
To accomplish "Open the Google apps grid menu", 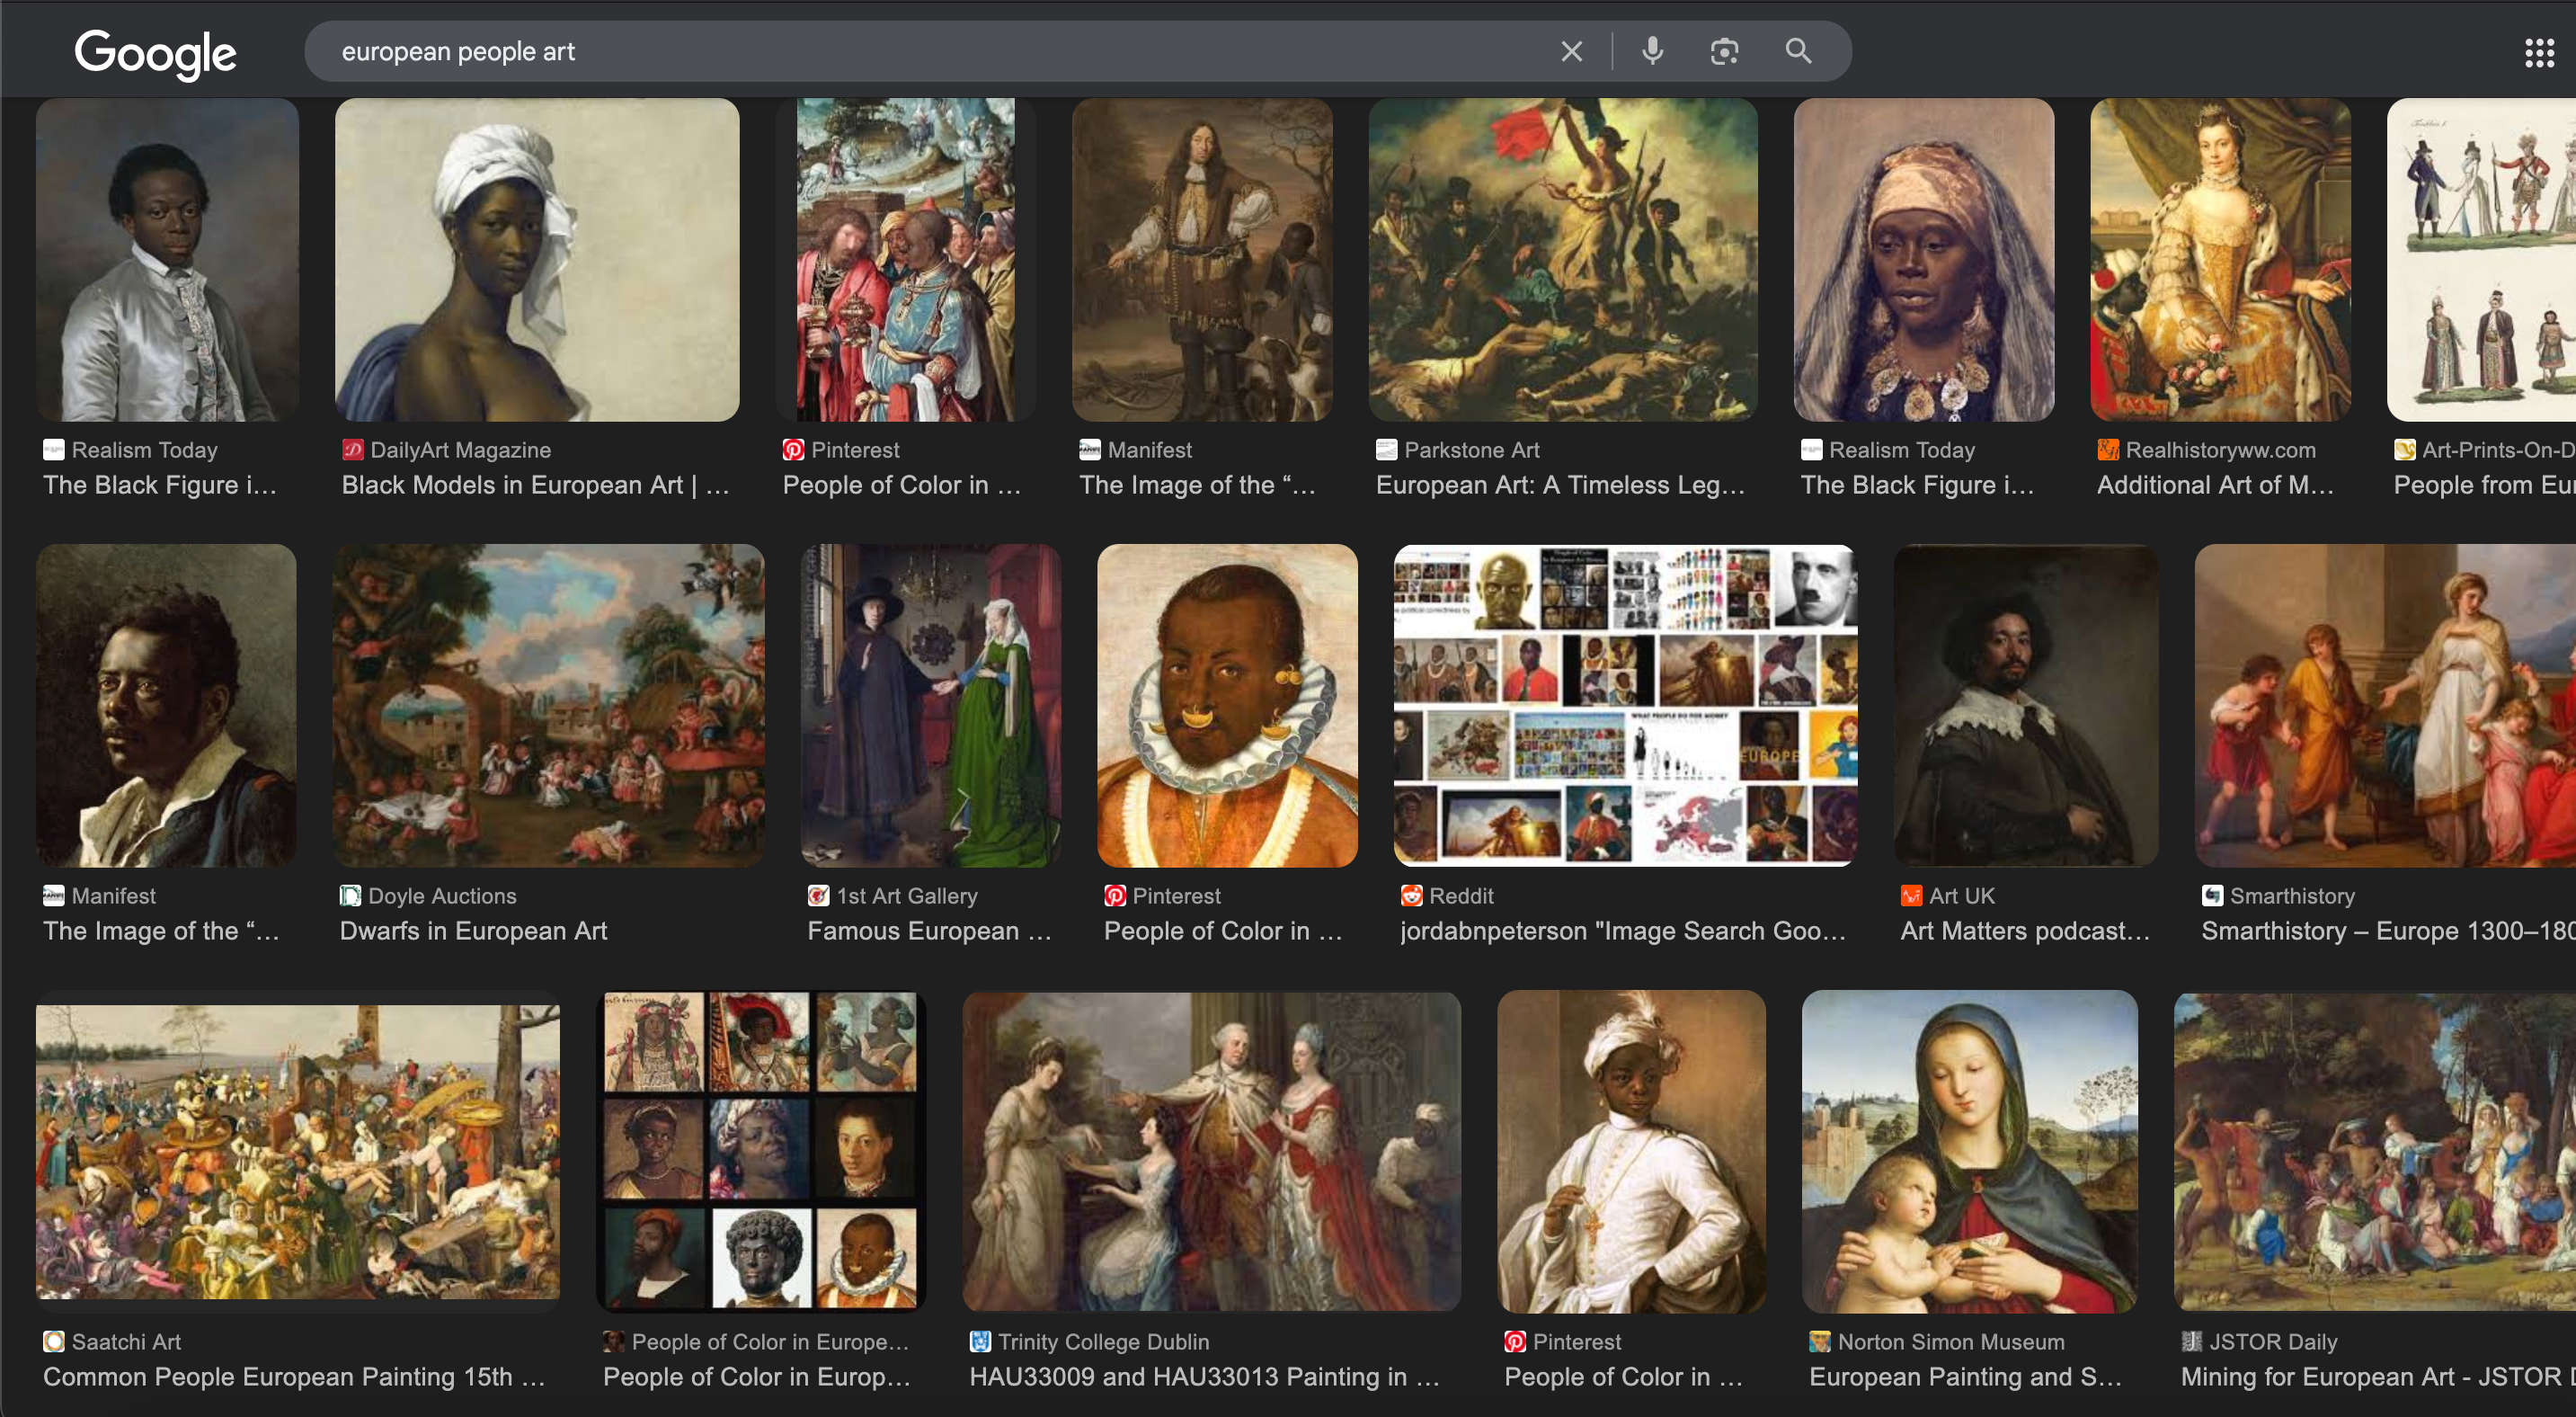I will tap(2539, 53).
